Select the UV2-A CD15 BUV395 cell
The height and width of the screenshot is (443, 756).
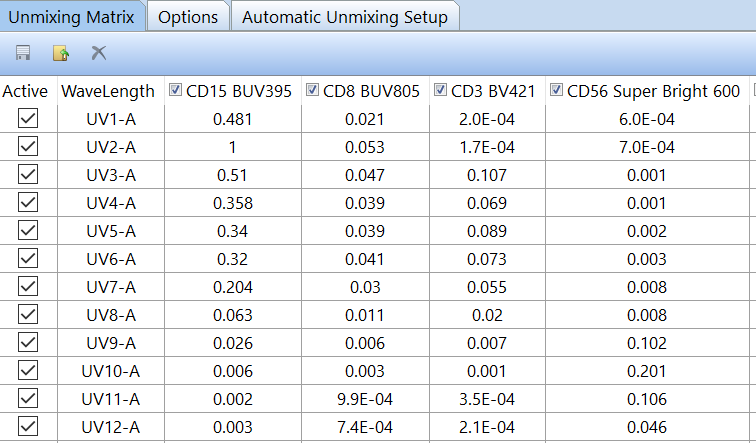[x=234, y=147]
